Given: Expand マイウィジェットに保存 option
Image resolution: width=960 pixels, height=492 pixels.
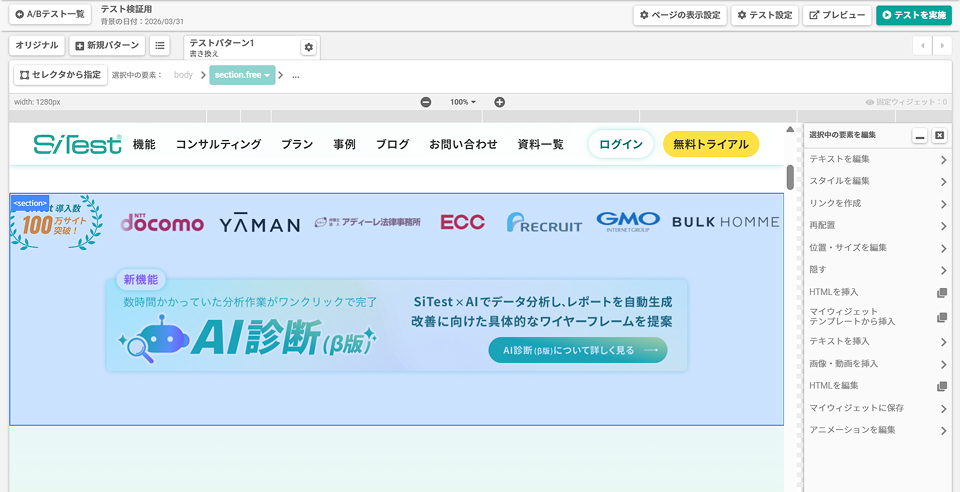Looking at the screenshot, I should tap(879, 408).
